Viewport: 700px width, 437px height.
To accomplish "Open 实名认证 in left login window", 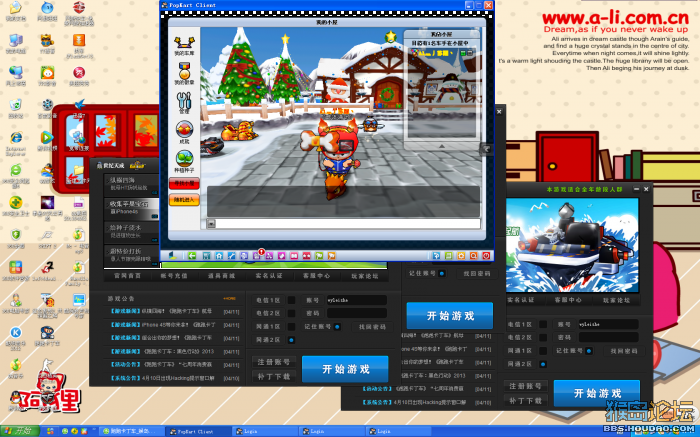I will (x=269, y=276).
